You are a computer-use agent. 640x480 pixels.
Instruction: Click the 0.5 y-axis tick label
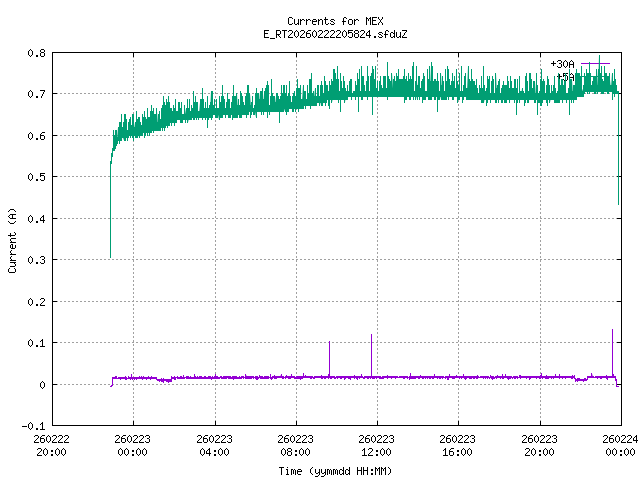35,177
